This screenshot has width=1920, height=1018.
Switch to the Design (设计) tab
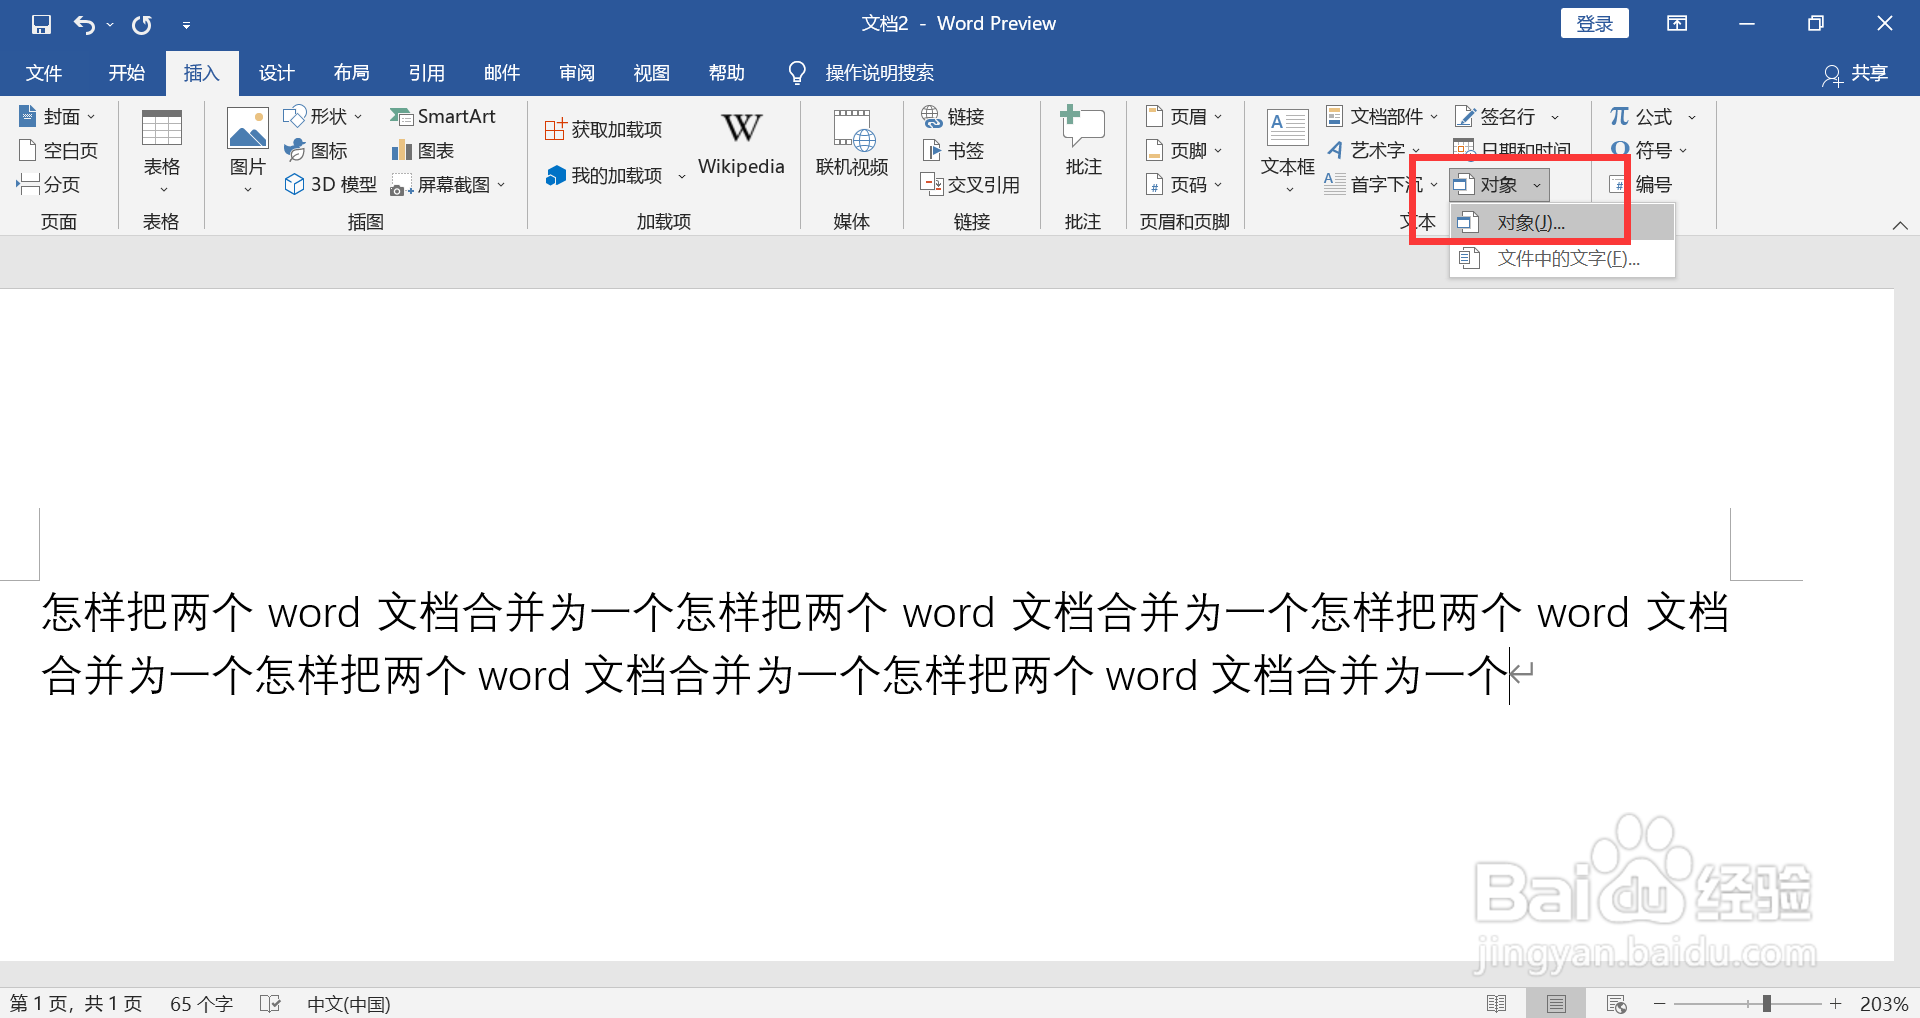coord(277,73)
